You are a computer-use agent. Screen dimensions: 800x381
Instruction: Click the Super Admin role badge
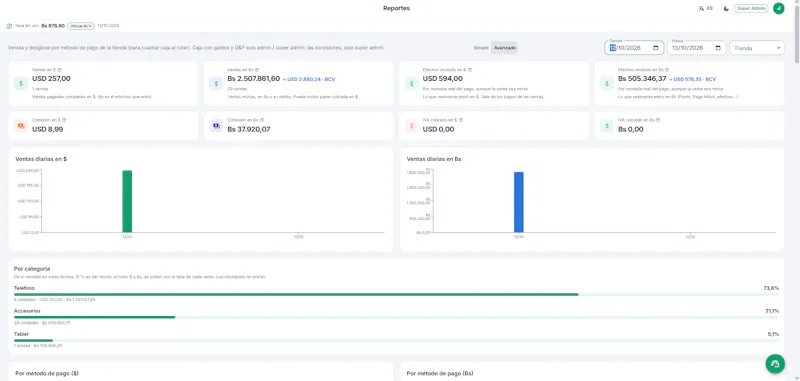pos(751,9)
